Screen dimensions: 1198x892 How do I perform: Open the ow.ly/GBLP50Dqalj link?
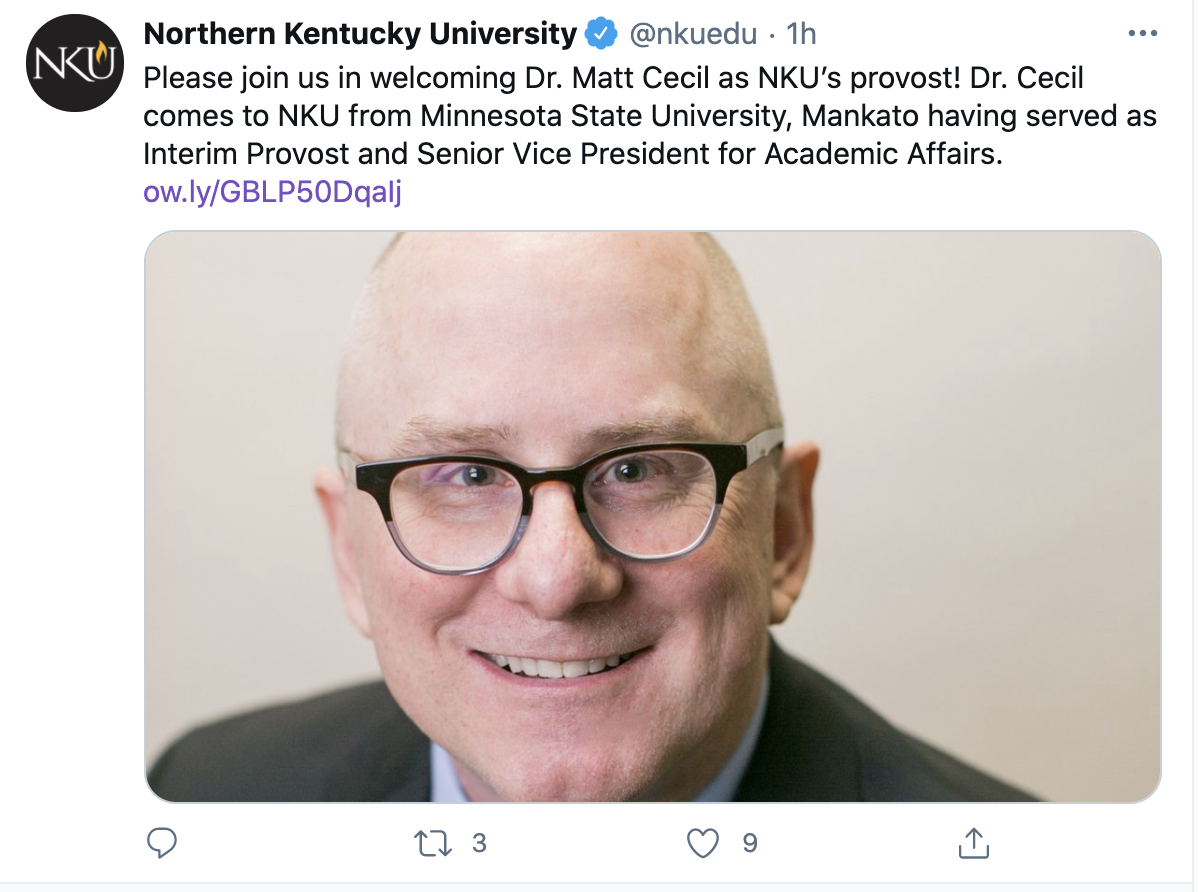tap(272, 191)
